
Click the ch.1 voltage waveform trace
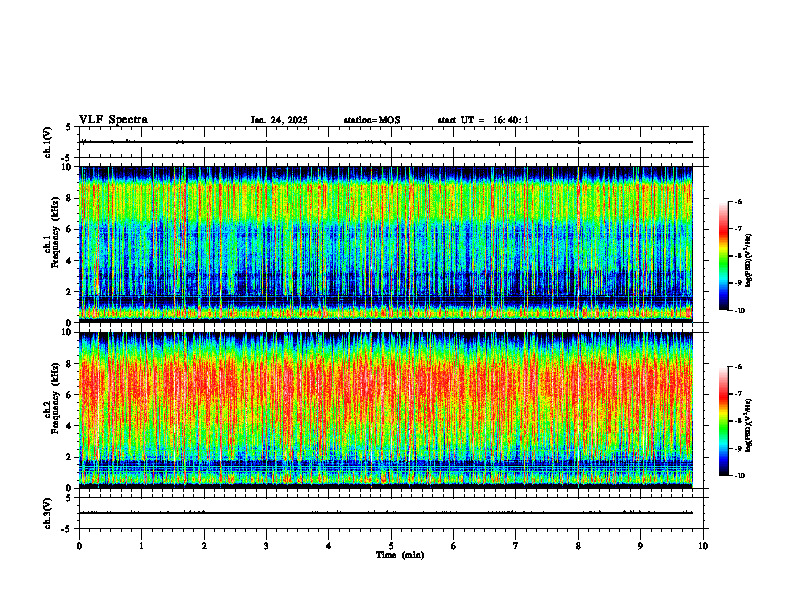386,142
